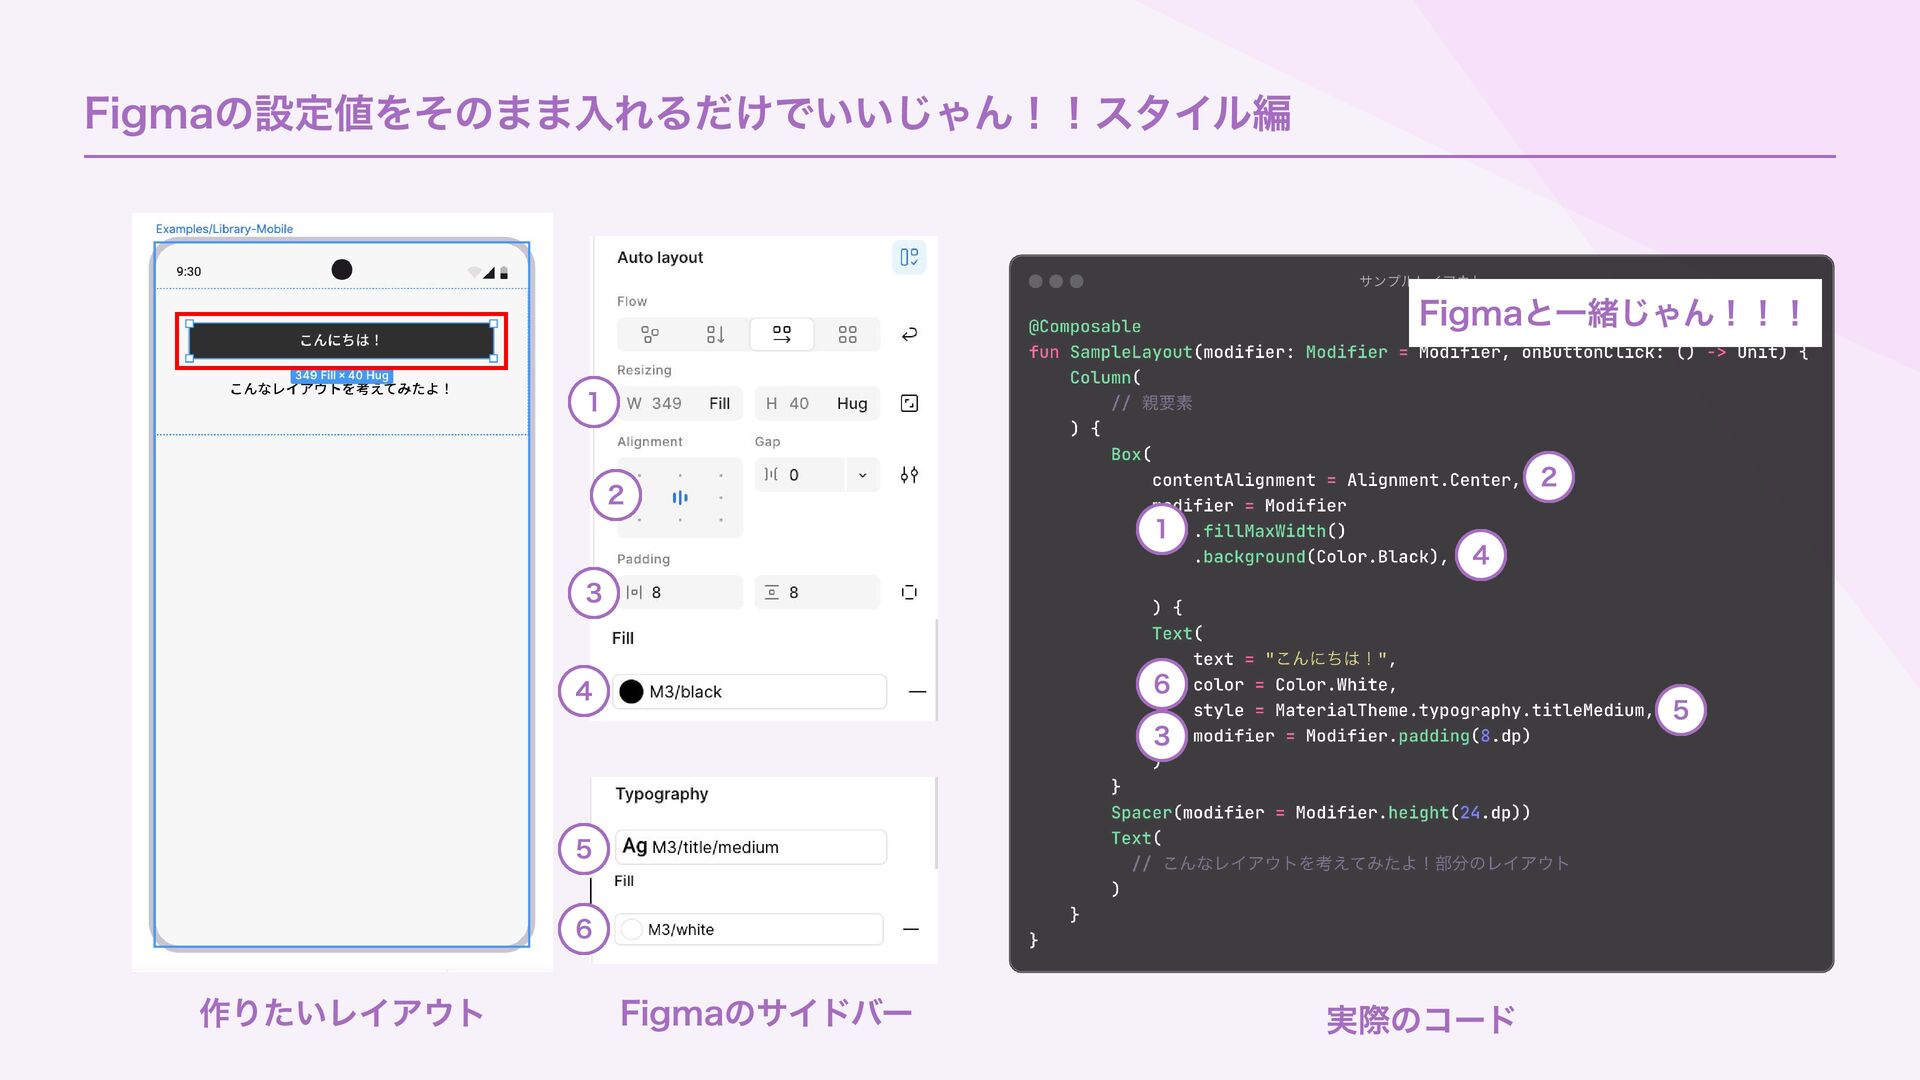Select the freeform flow option
1920x1080 pixels.
[650, 334]
